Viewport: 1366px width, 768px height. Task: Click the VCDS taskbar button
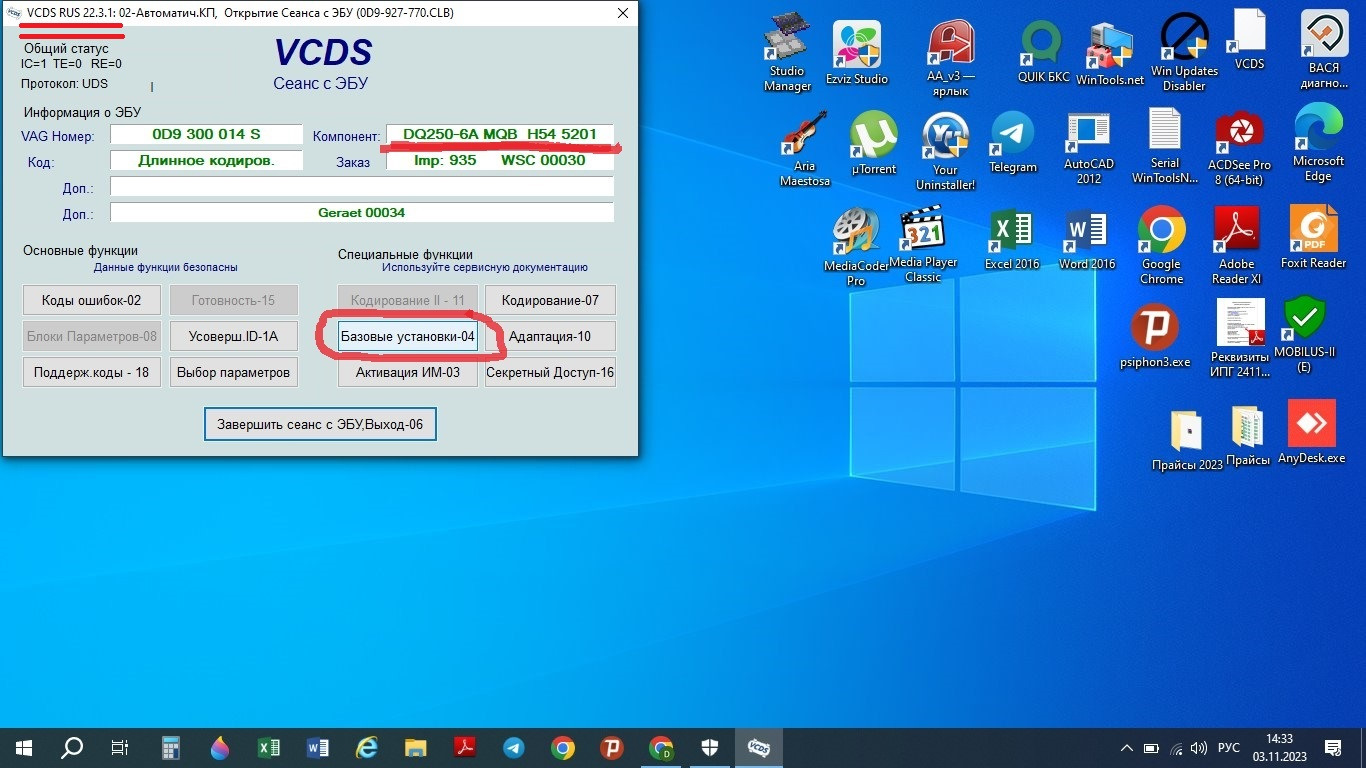(759, 747)
